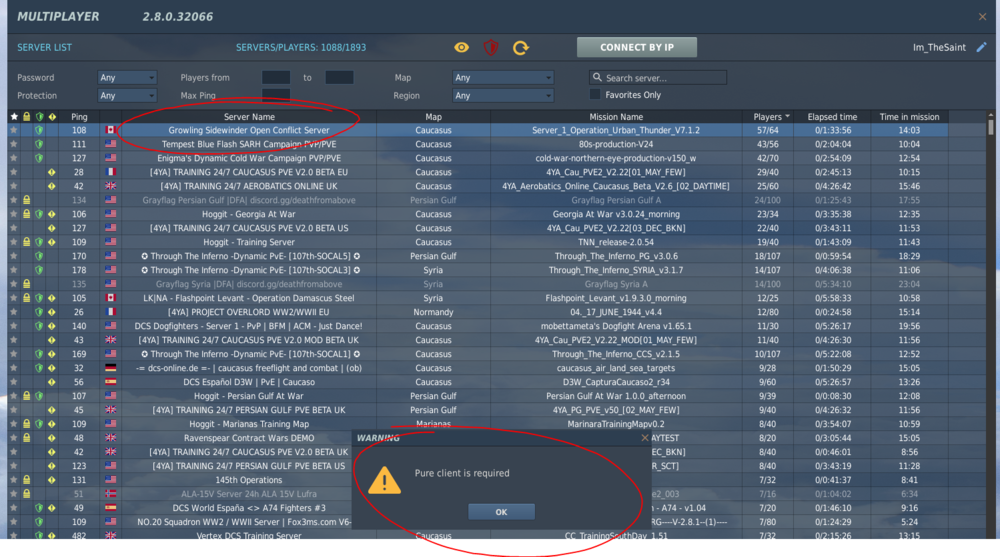Click the yellow diamond column header icon
Screen dimensions: 1000x557
52,117
